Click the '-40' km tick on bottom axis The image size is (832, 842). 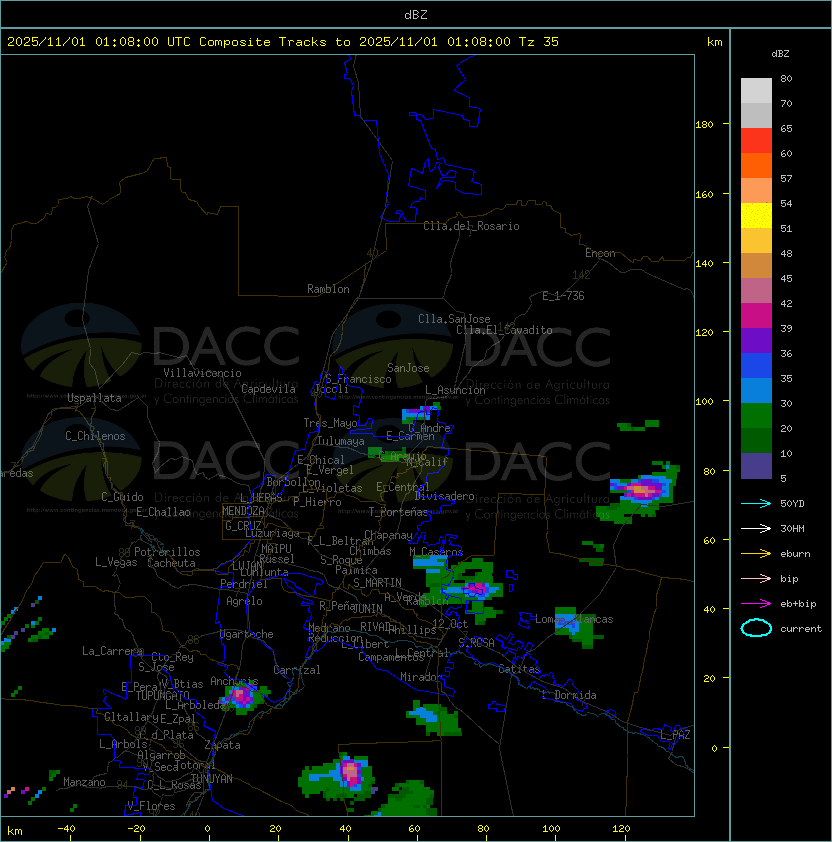click(67, 829)
